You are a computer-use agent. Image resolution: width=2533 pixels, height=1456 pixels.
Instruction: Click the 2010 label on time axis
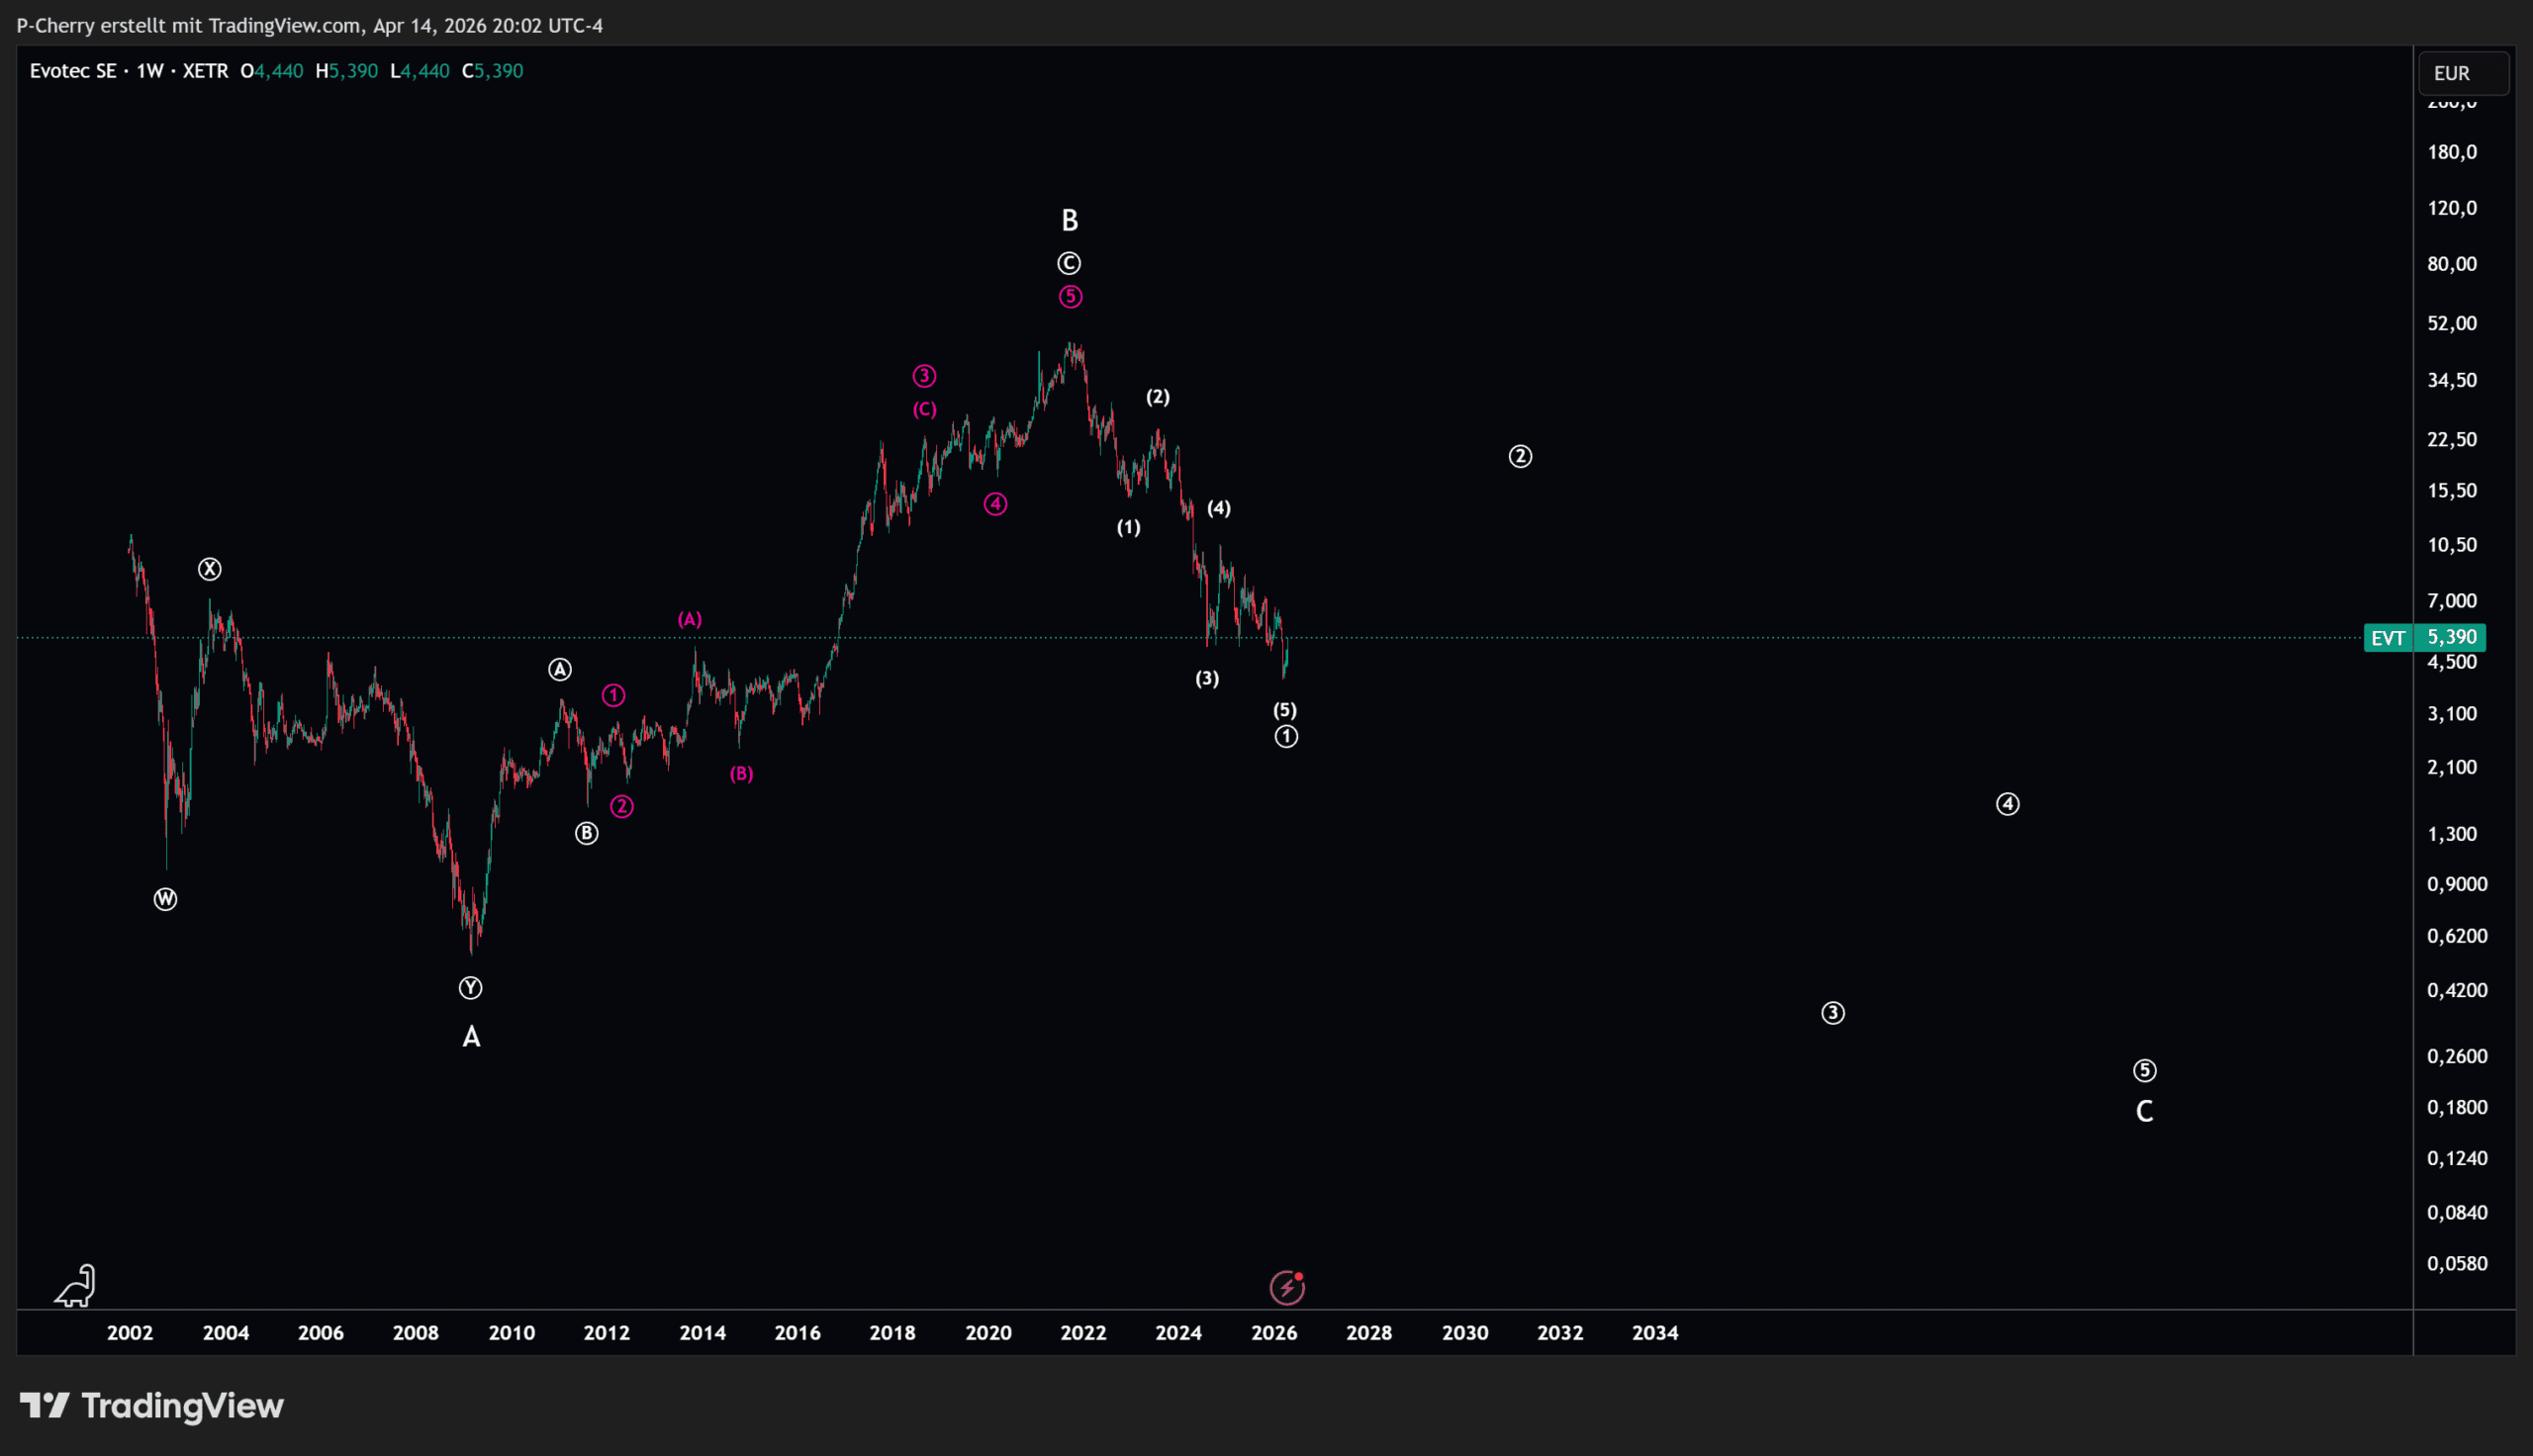511,1332
